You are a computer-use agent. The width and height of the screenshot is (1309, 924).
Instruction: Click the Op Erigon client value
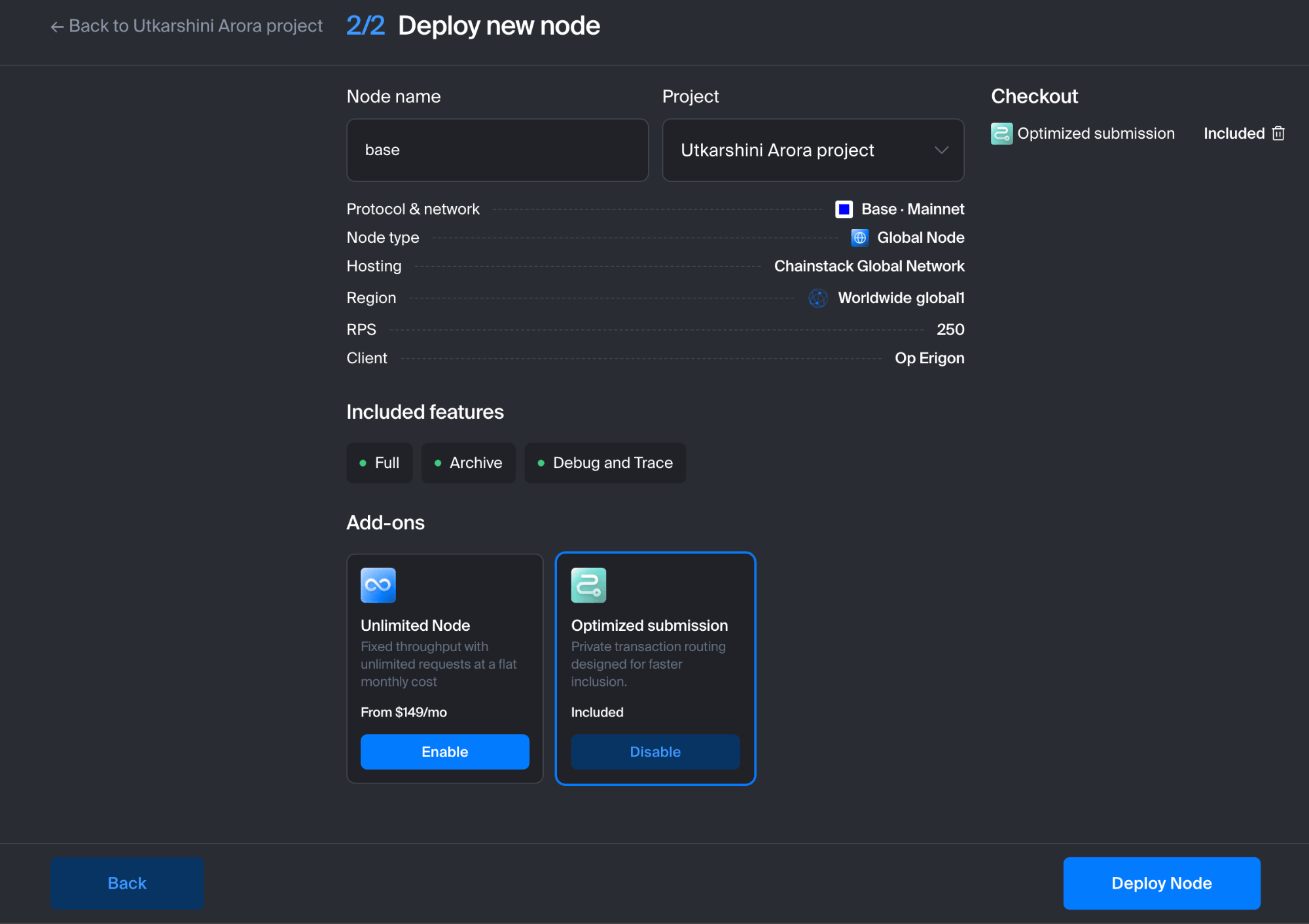[x=930, y=358]
